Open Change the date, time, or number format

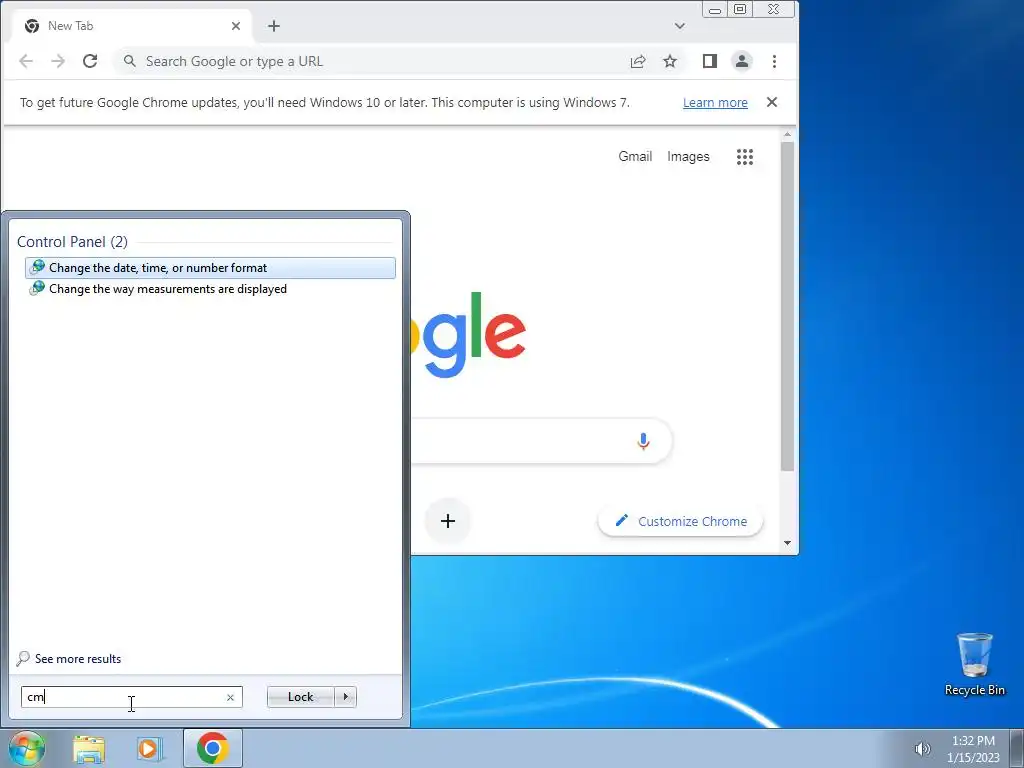pos(210,268)
